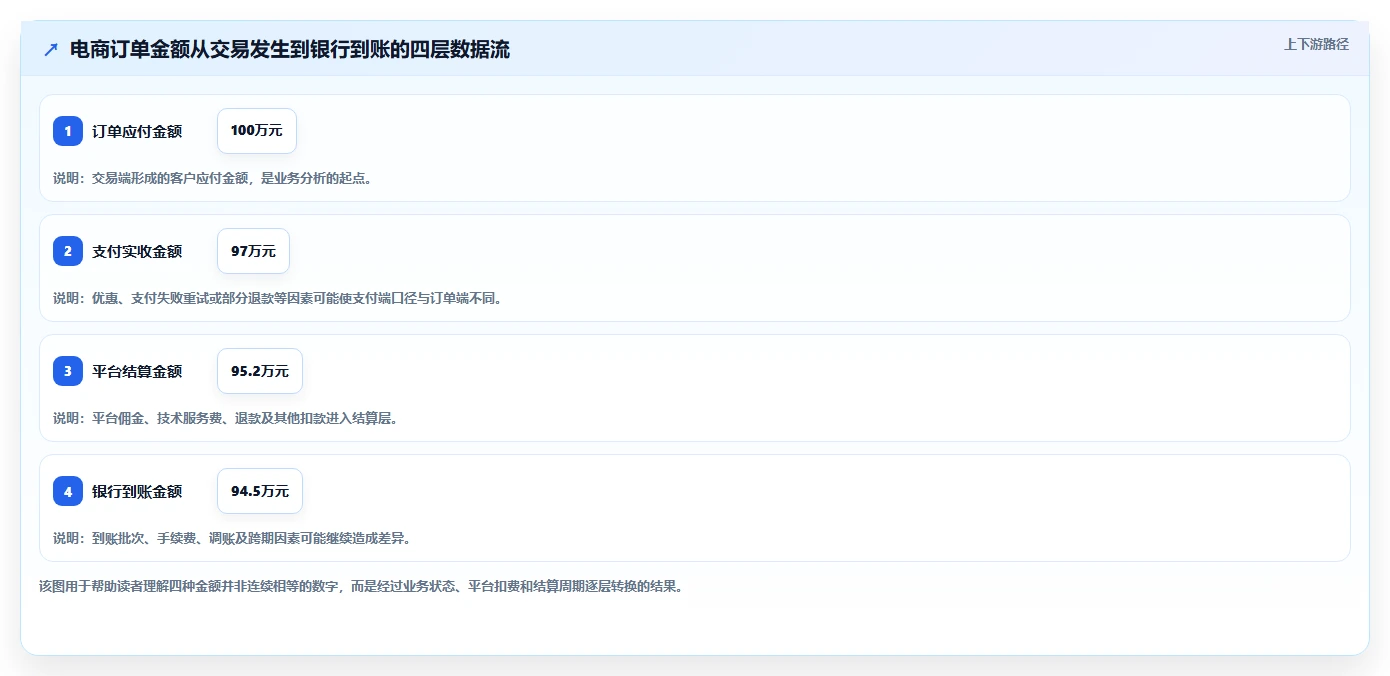Click the 订单应付金额 label
The width and height of the screenshot is (1390, 676).
(x=137, y=131)
